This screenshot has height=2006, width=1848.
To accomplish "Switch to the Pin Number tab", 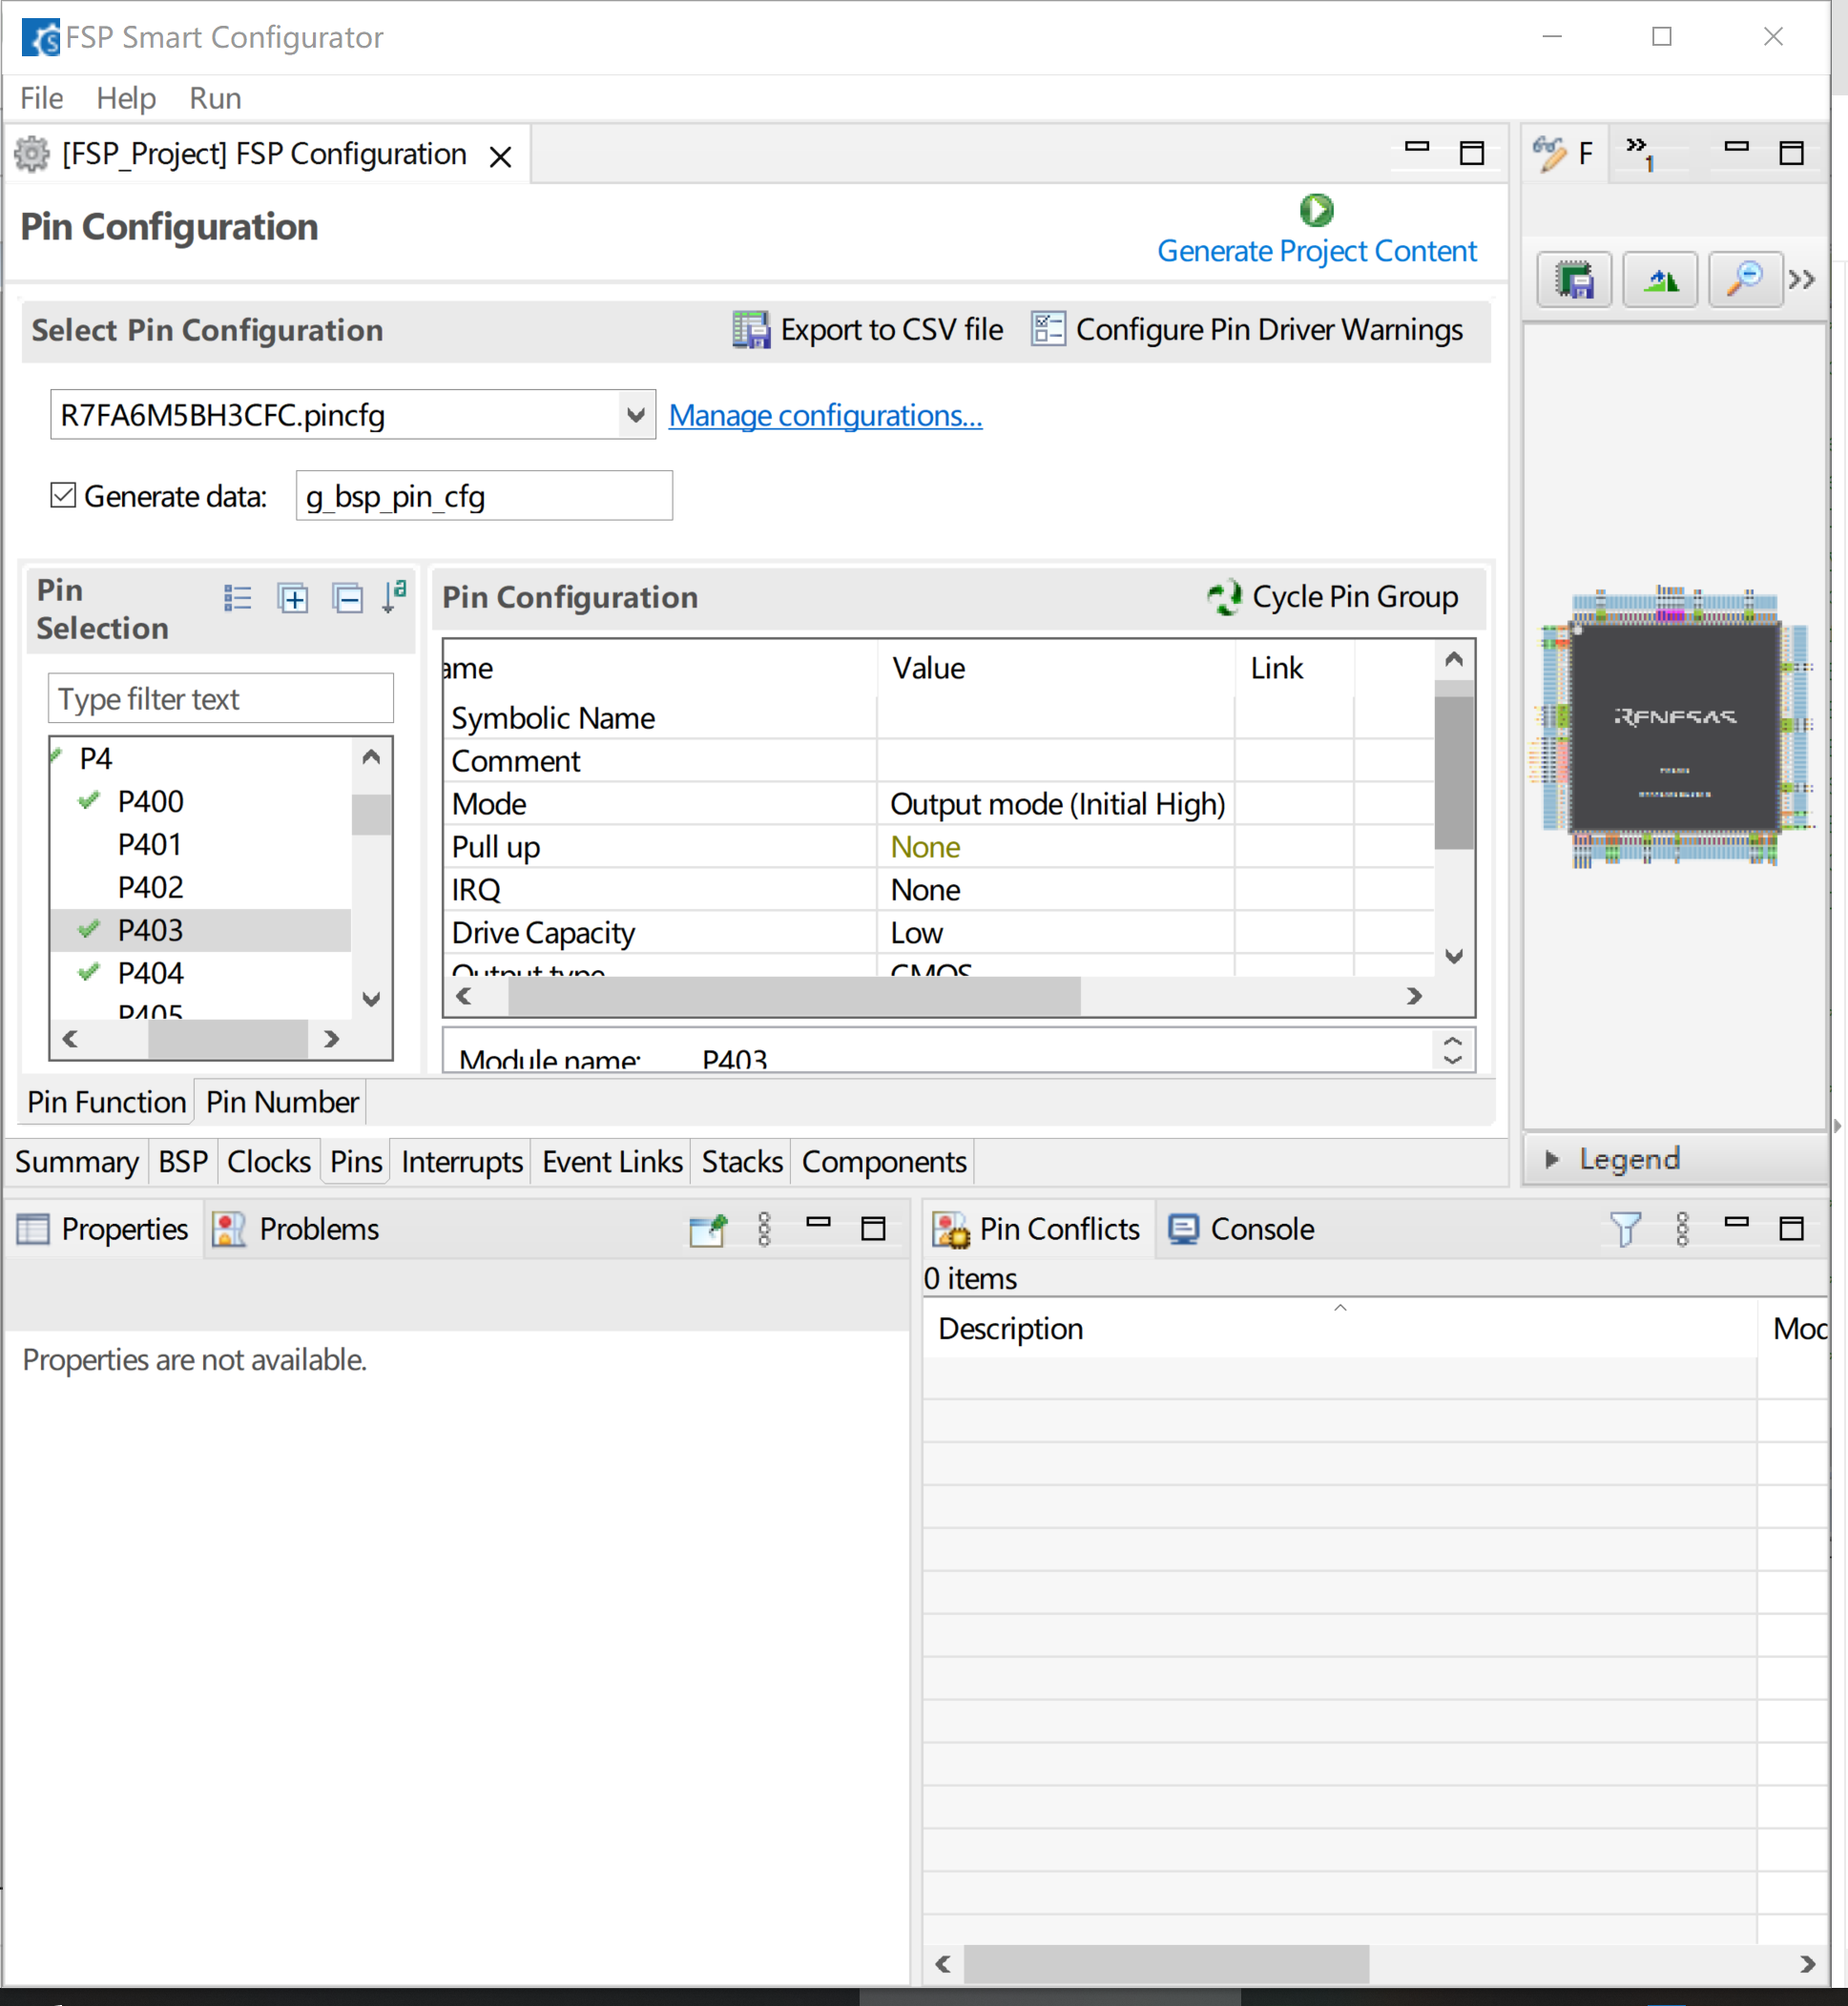I will 281,1102.
